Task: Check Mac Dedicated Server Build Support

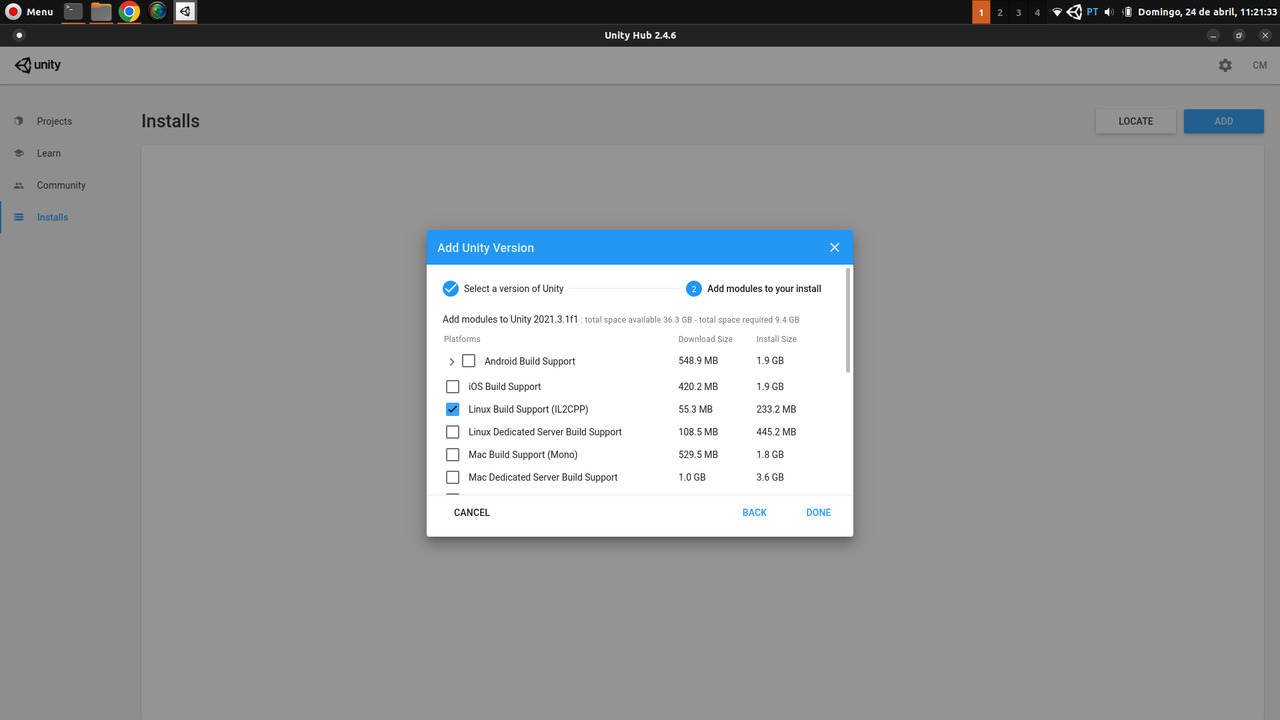Action: click(x=452, y=477)
